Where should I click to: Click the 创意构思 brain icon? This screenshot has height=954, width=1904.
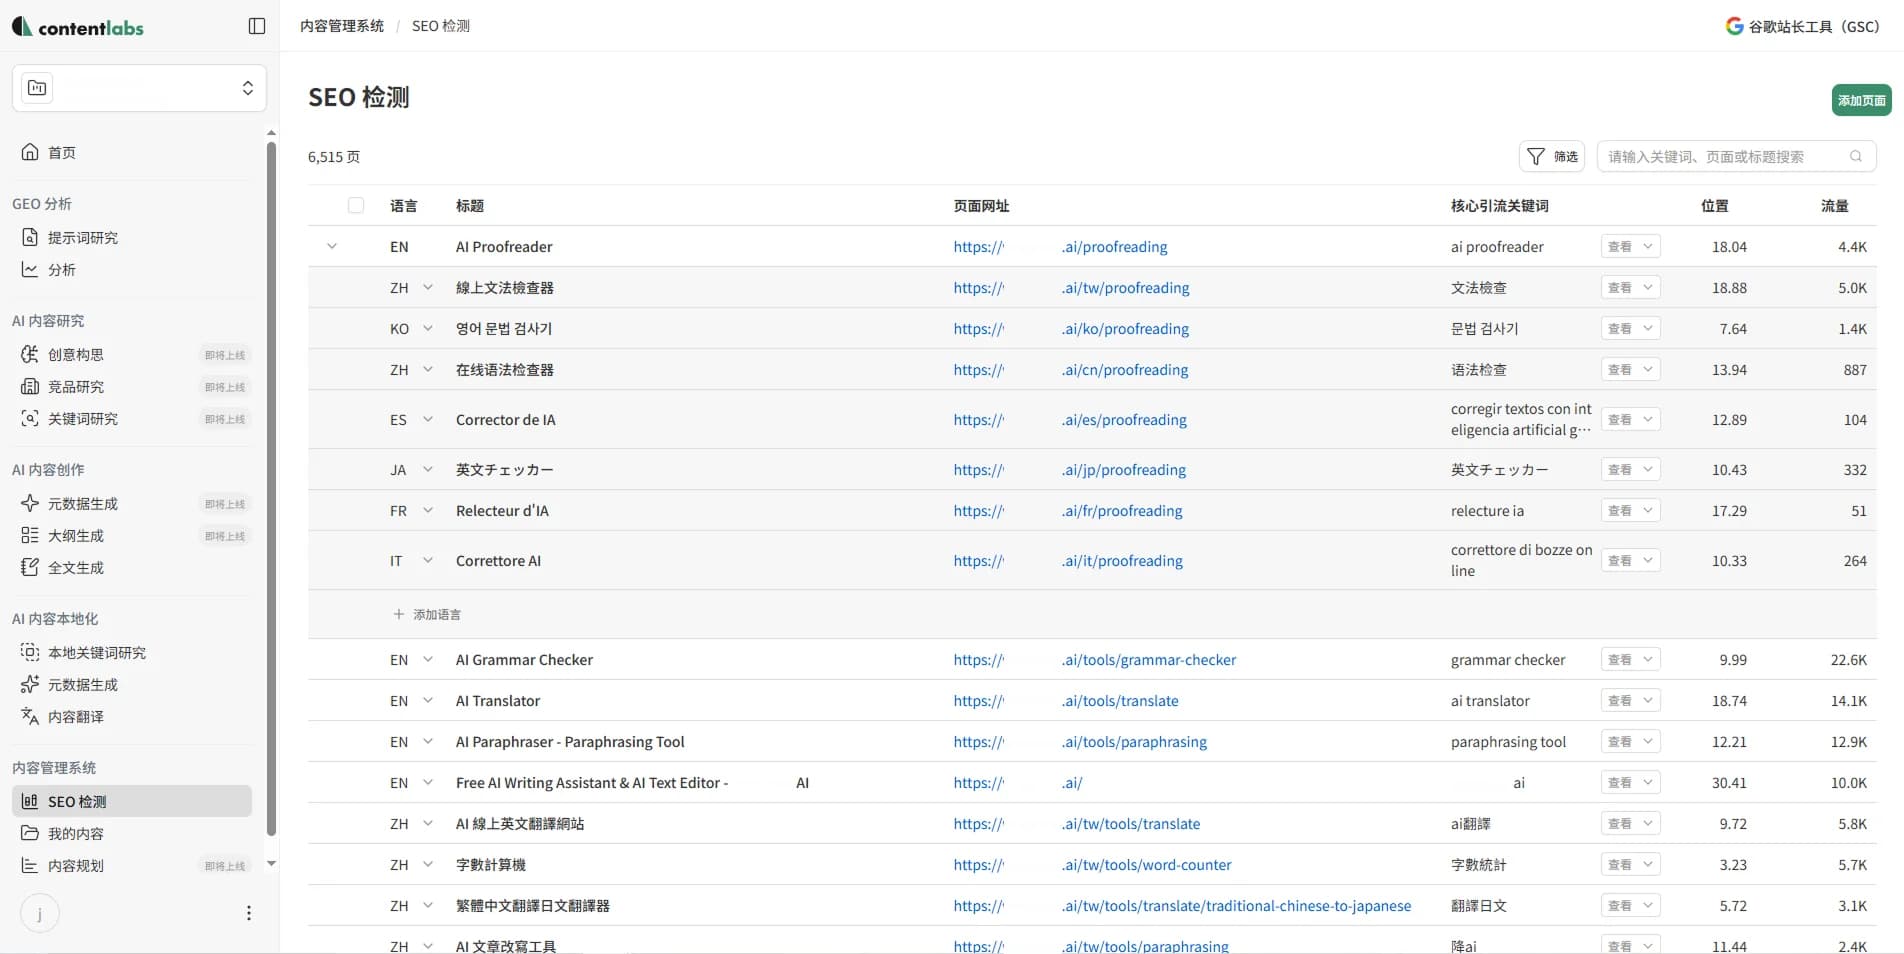[30, 354]
